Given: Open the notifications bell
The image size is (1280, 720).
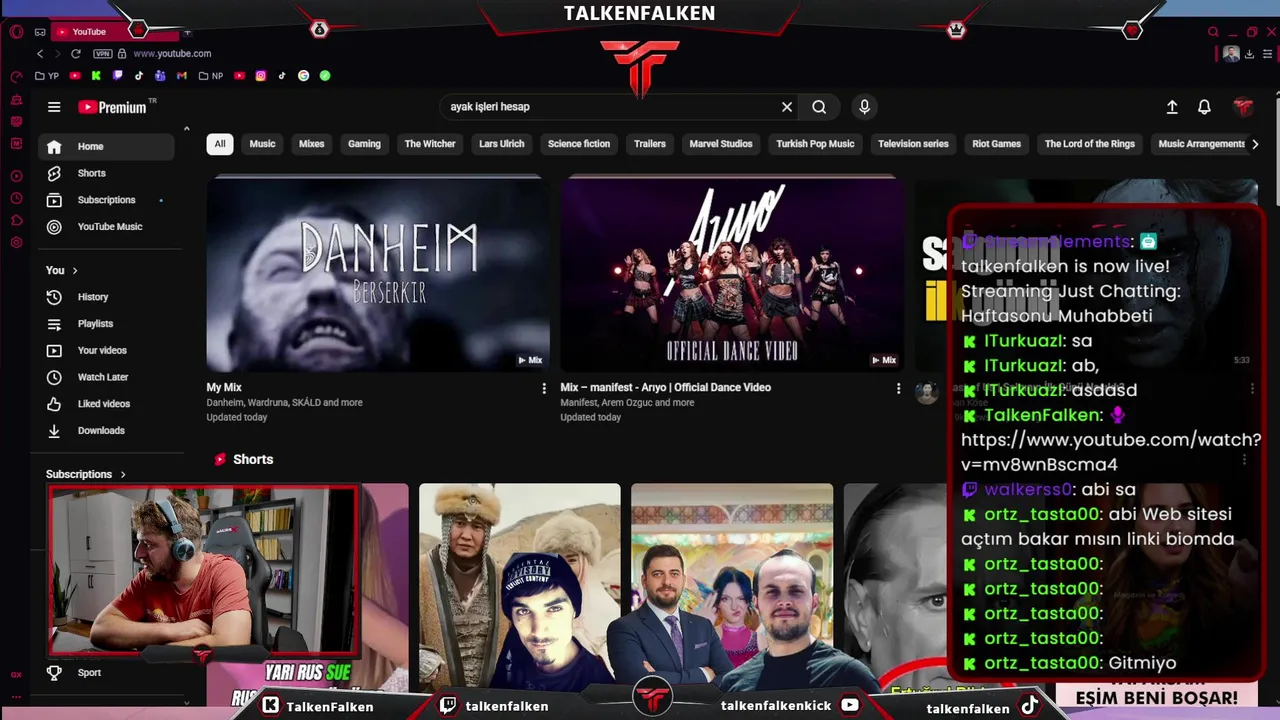Looking at the screenshot, I should pyautogui.click(x=1204, y=107).
